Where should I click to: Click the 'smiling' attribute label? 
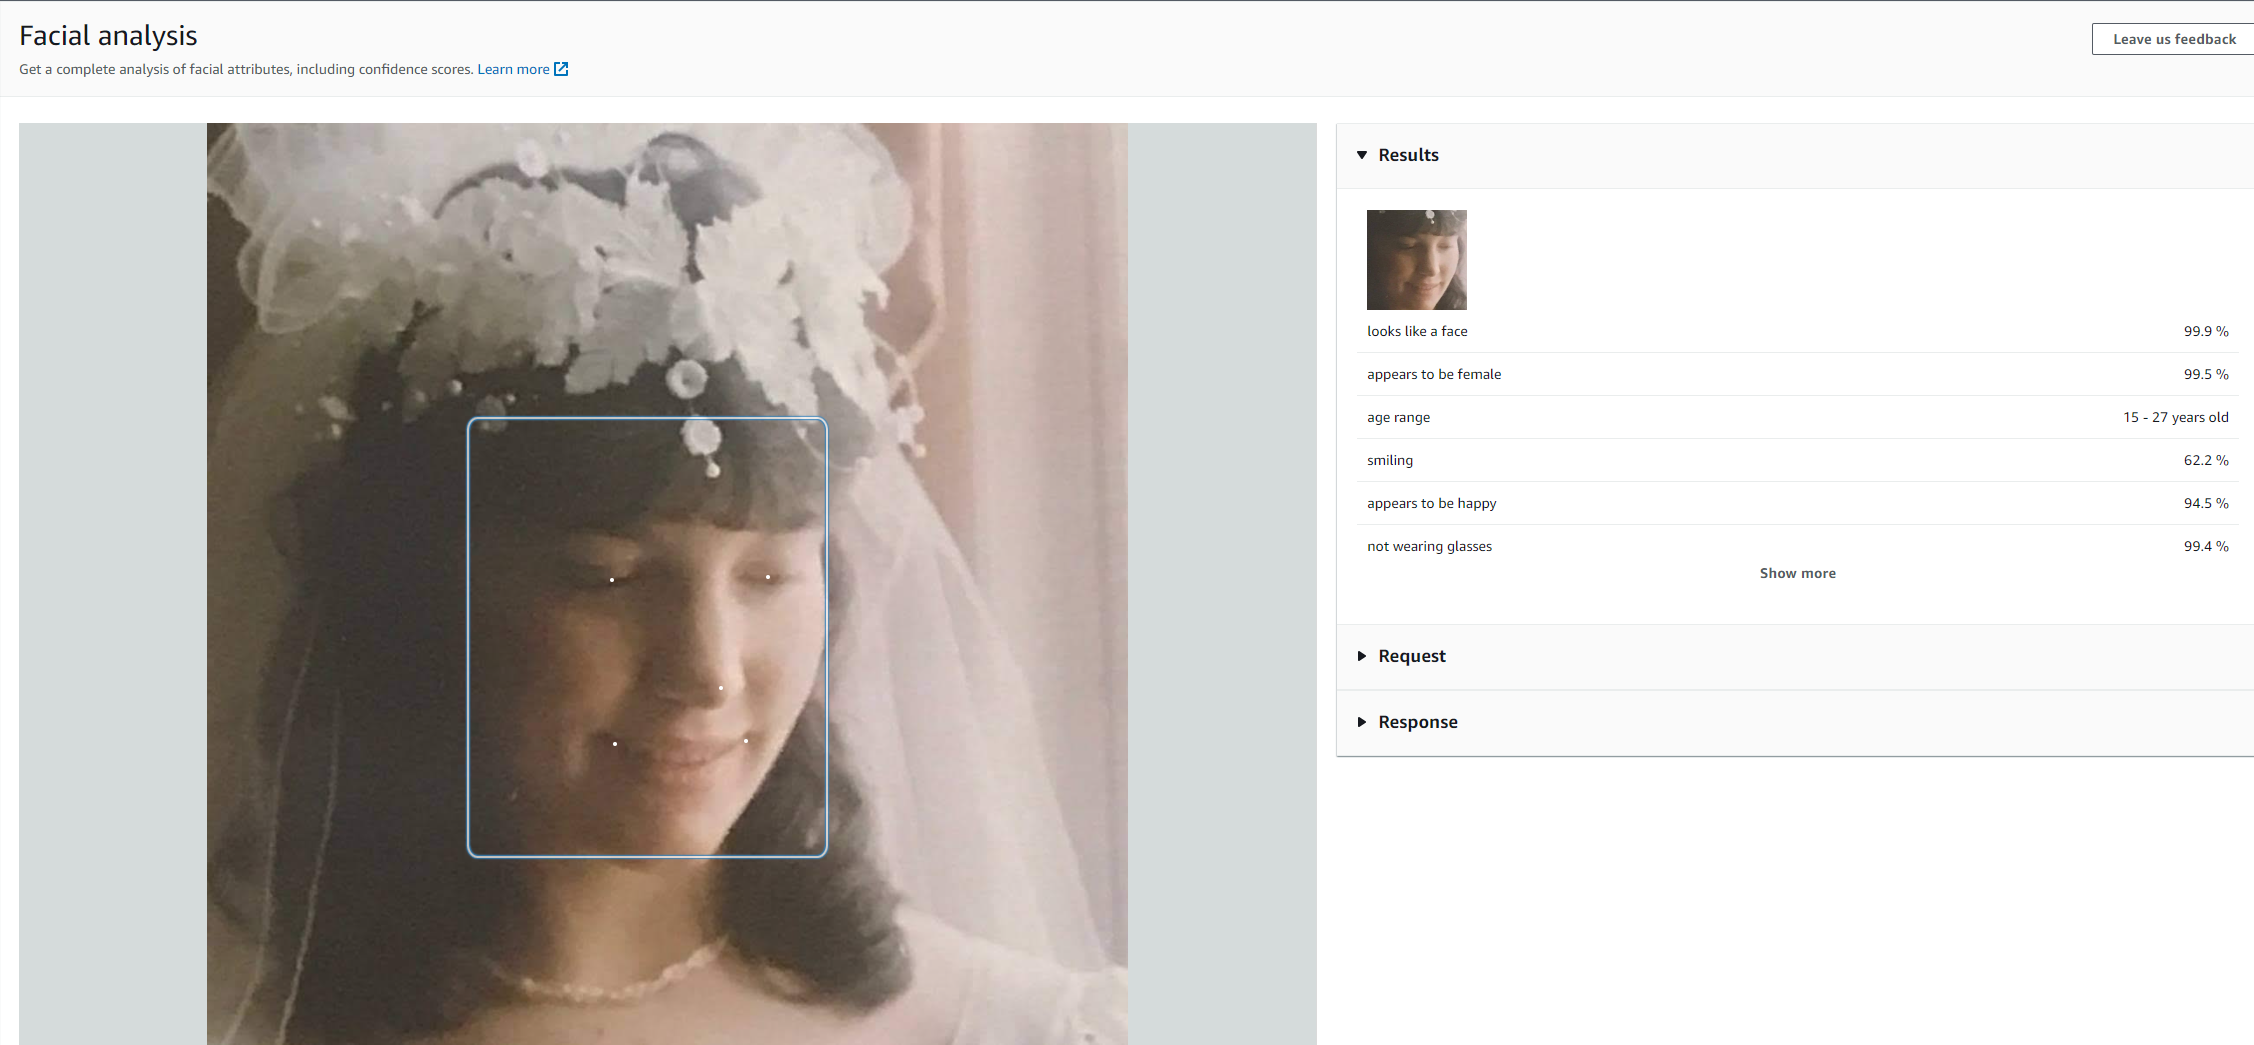click(1390, 460)
